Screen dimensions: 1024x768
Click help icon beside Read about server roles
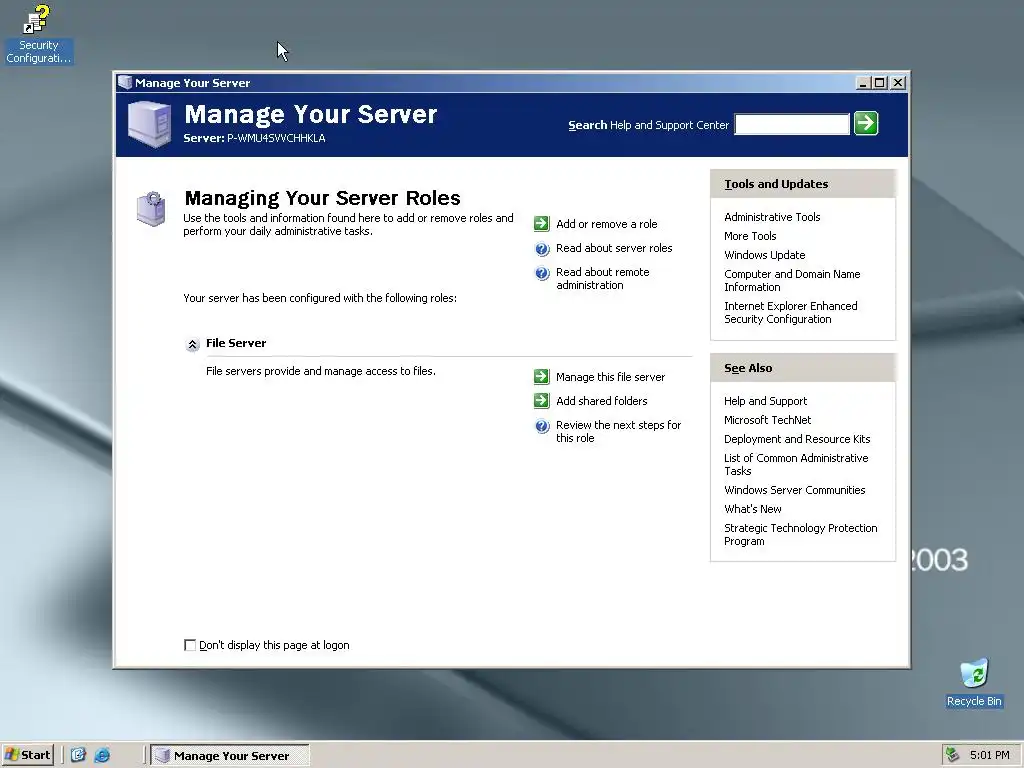pyautogui.click(x=542, y=249)
